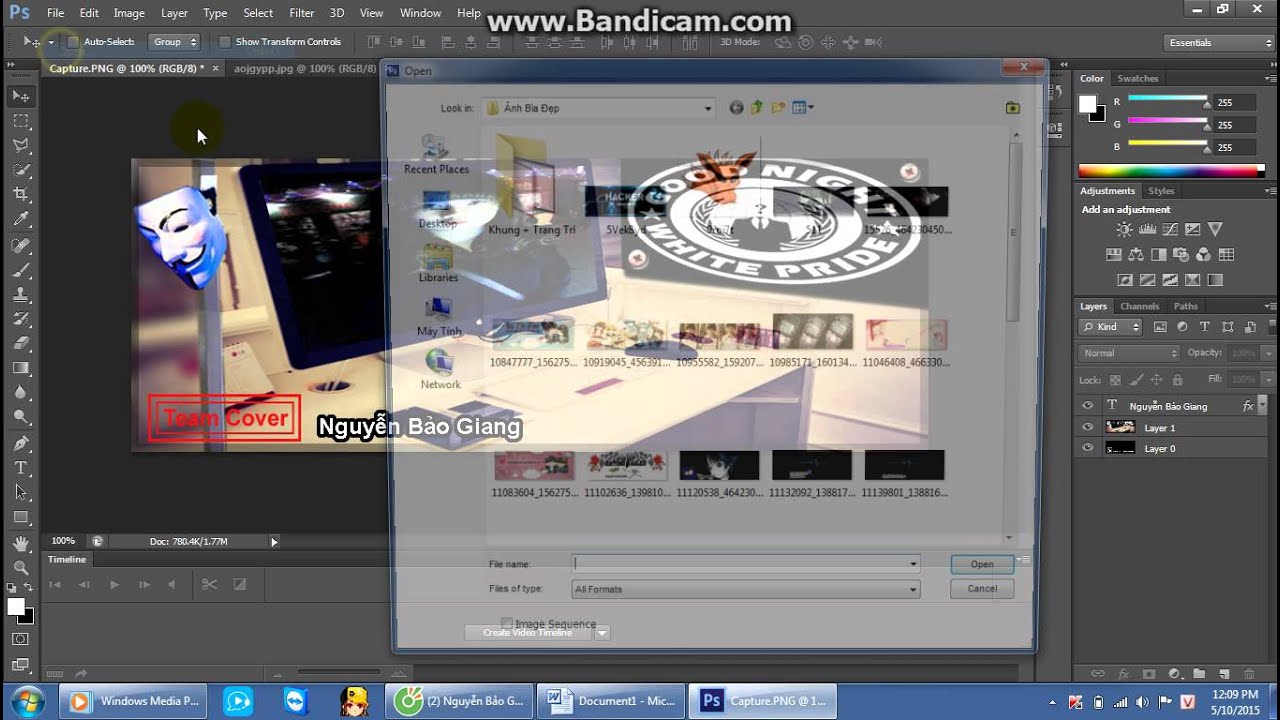This screenshot has height=720, width=1280.
Task: Click the Open button in dialog
Action: (x=982, y=564)
